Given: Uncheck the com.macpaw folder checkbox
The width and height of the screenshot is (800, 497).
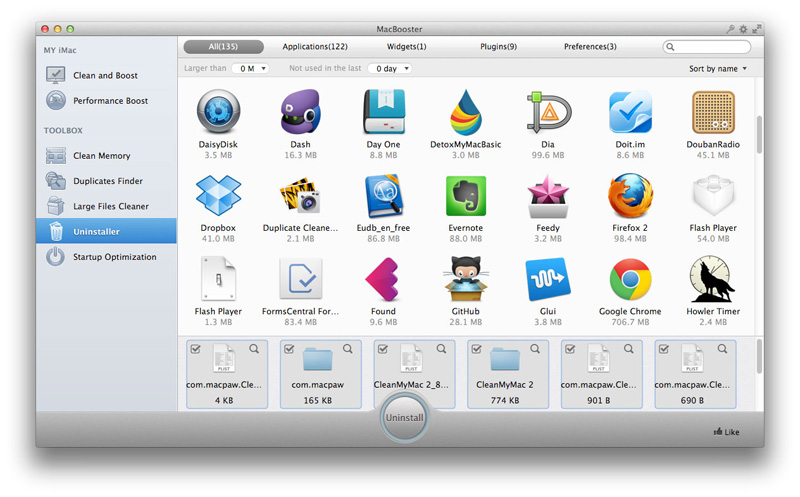Looking at the screenshot, I should [288, 349].
